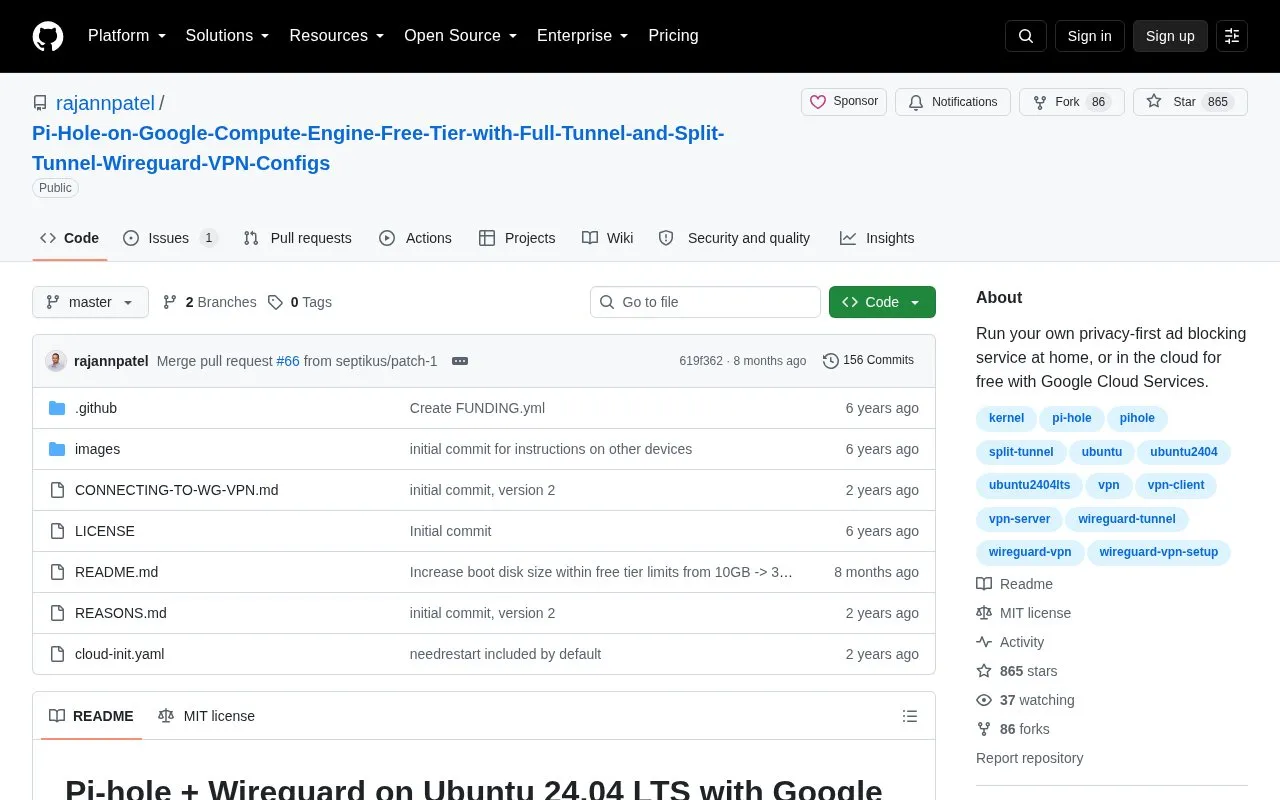
Task: Click the wireguard-vpn-setup topic tag
Action: pyautogui.click(x=1159, y=552)
